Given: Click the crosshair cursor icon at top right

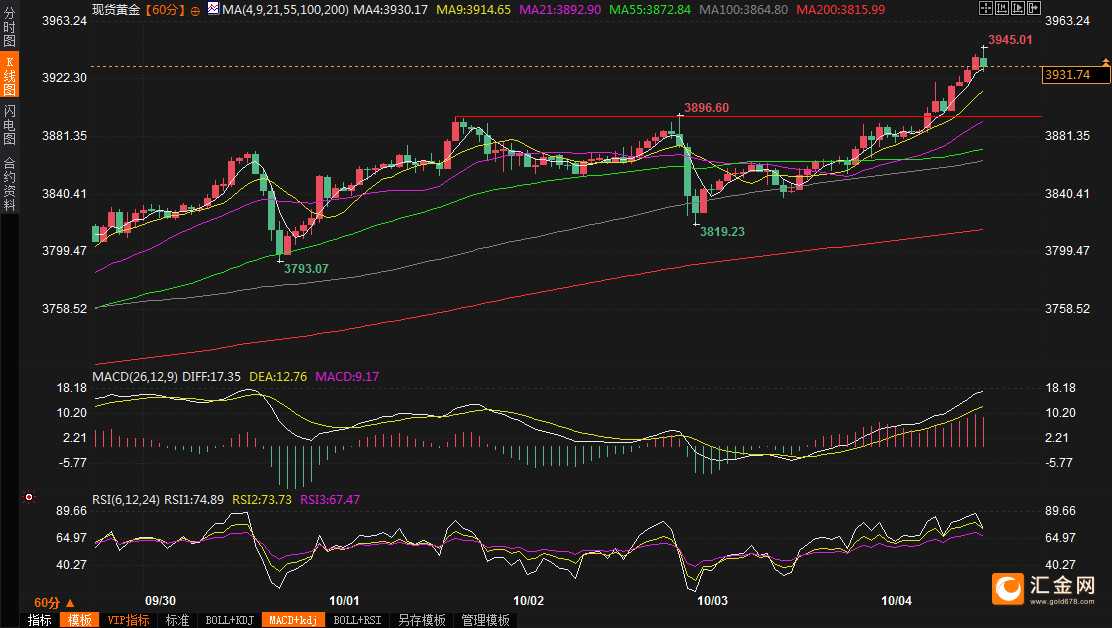Looking at the screenshot, I should click(x=986, y=8).
